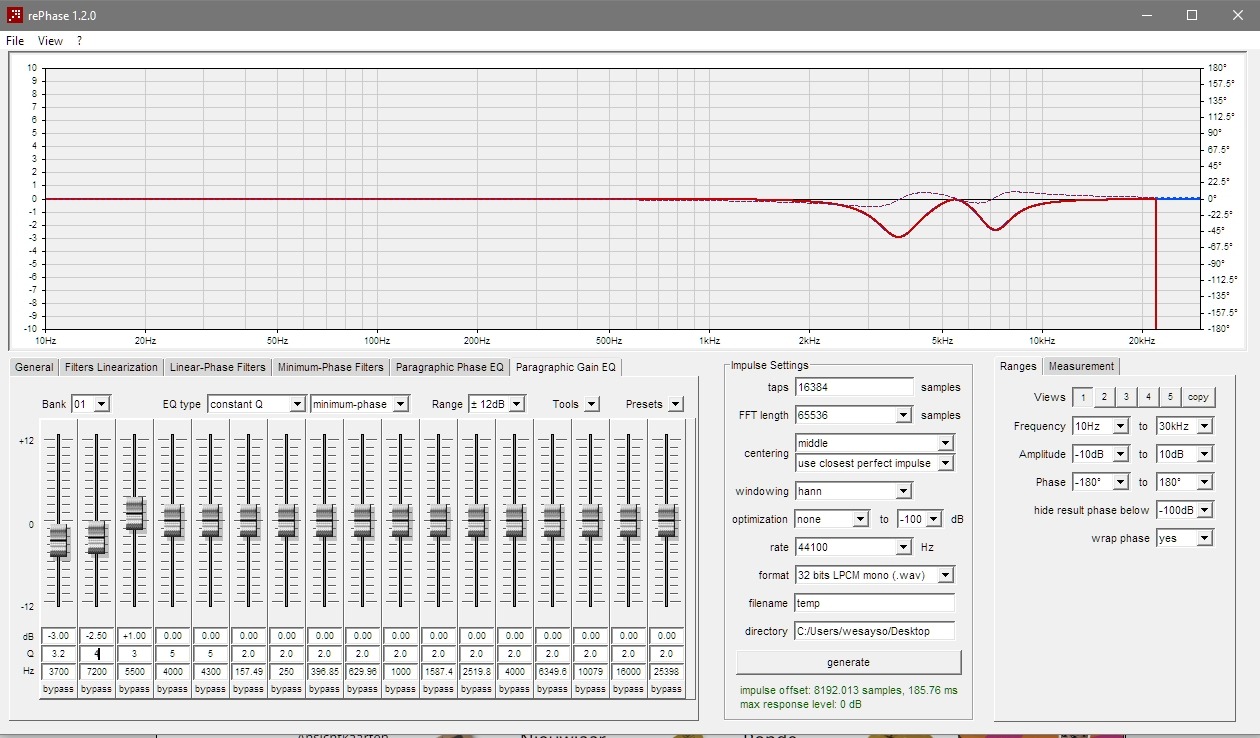
Task: Select view 1 button
Action: (1082, 397)
